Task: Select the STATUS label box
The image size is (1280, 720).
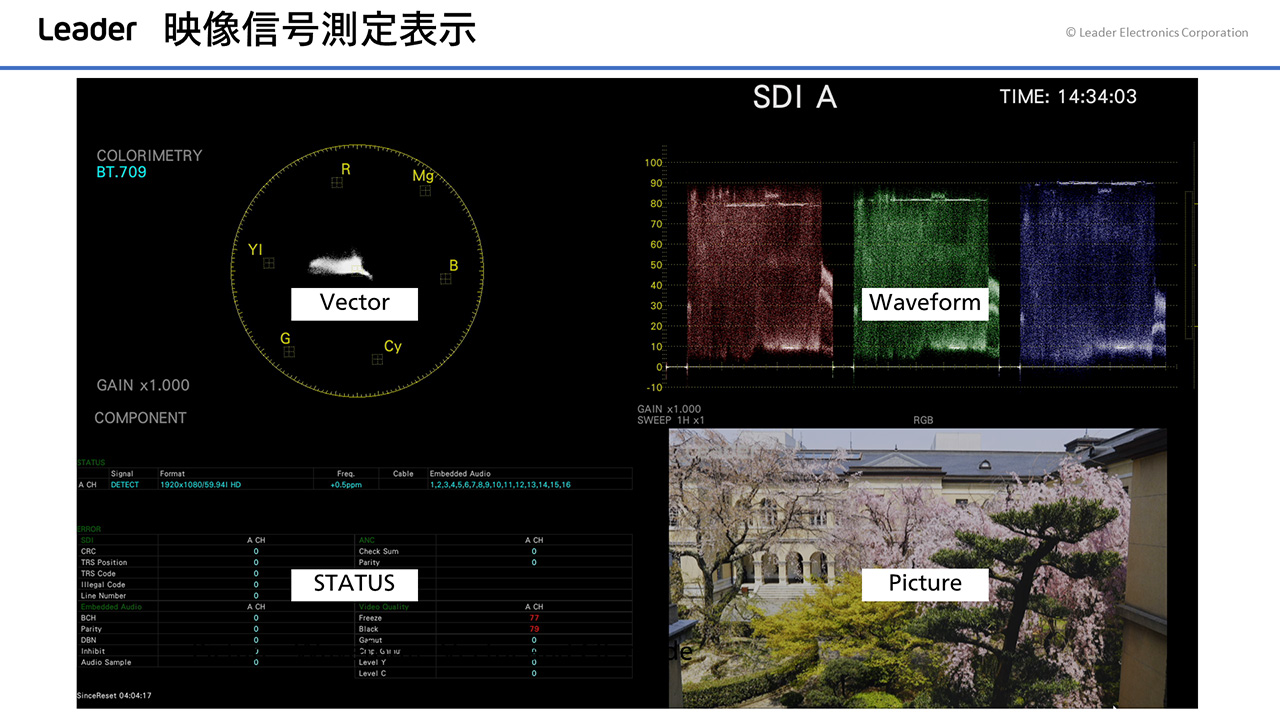Action: coord(354,584)
